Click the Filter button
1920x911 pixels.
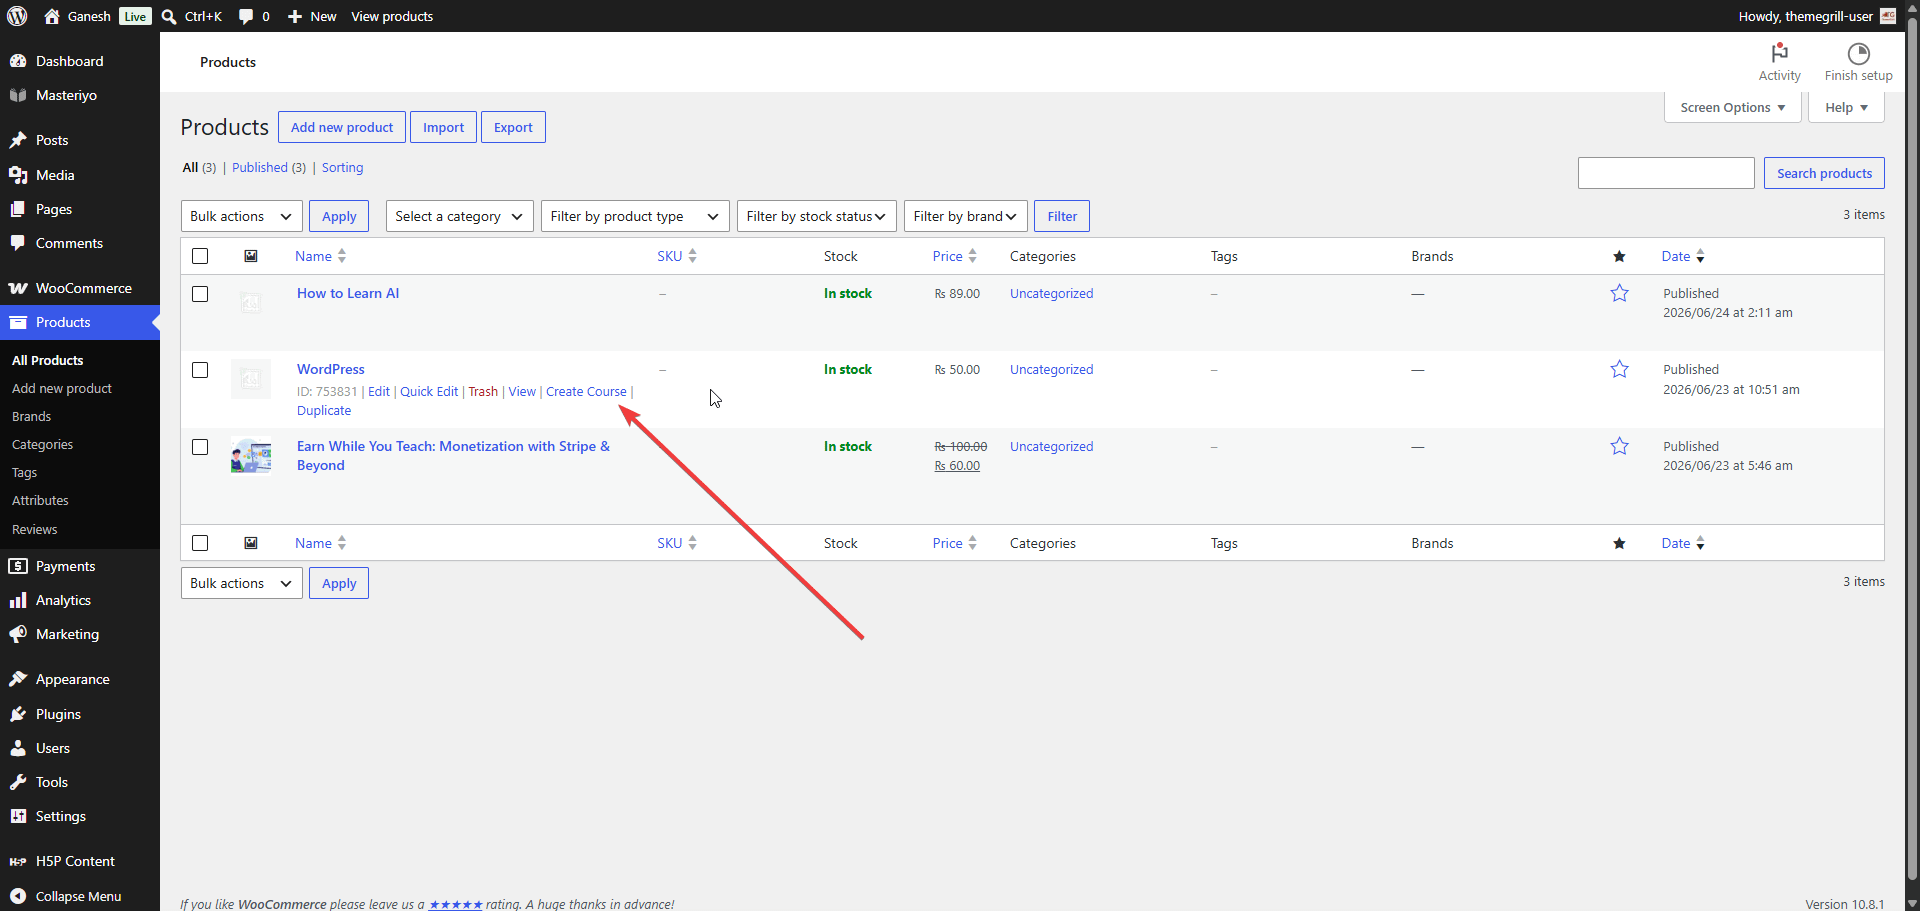coord(1062,216)
